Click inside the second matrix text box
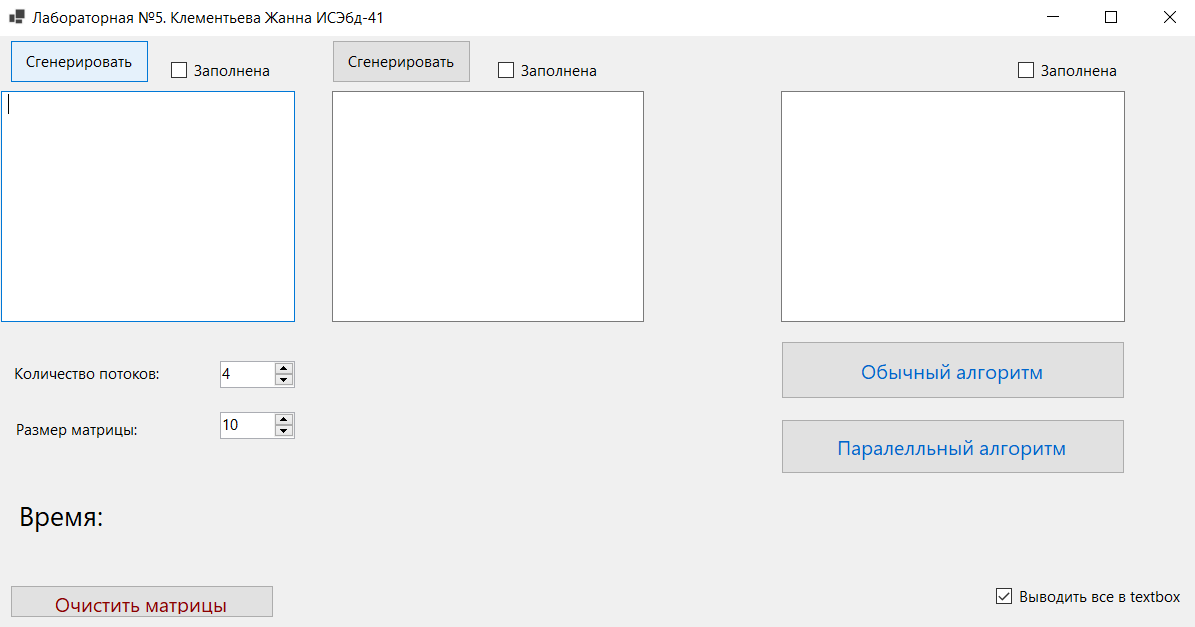The image size is (1195, 627). [487, 207]
